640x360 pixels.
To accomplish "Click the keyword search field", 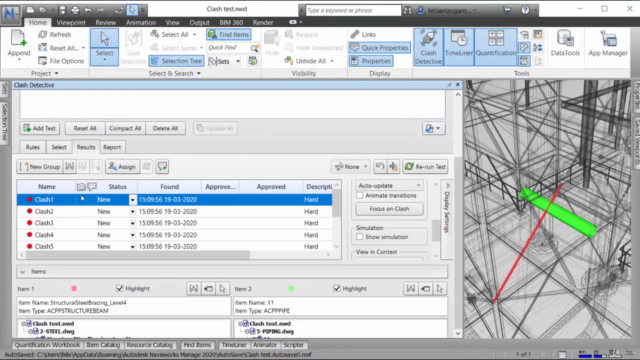I will (x=353, y=10).
